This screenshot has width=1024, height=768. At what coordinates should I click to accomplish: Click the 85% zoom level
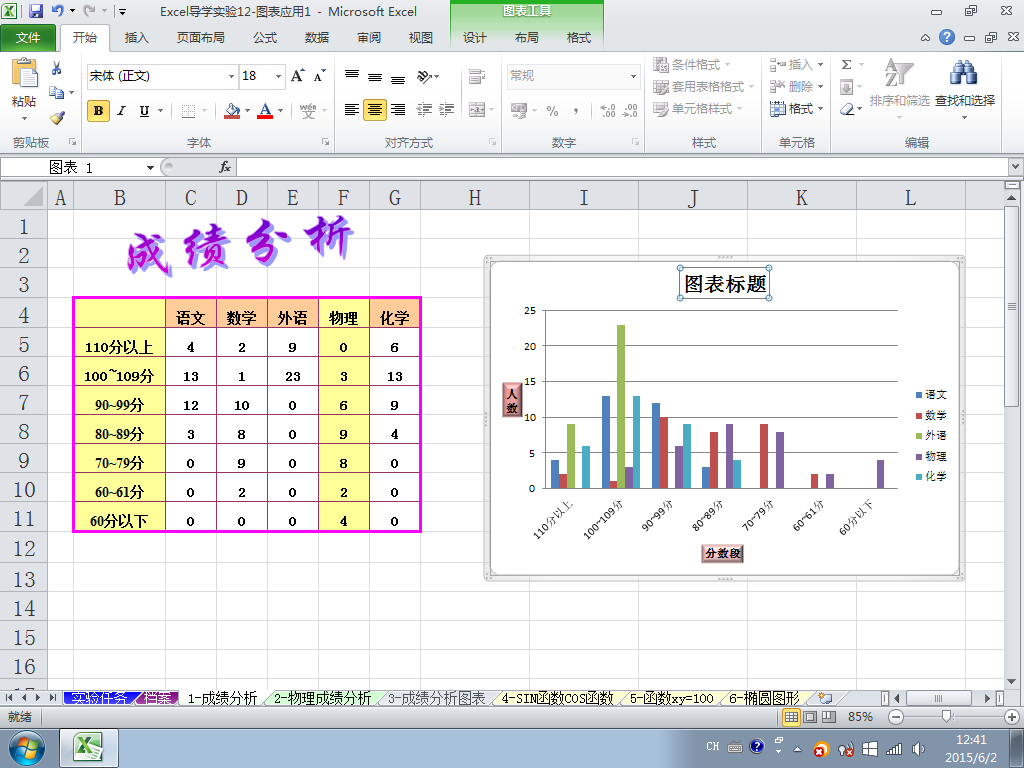(x=860, y=717)
